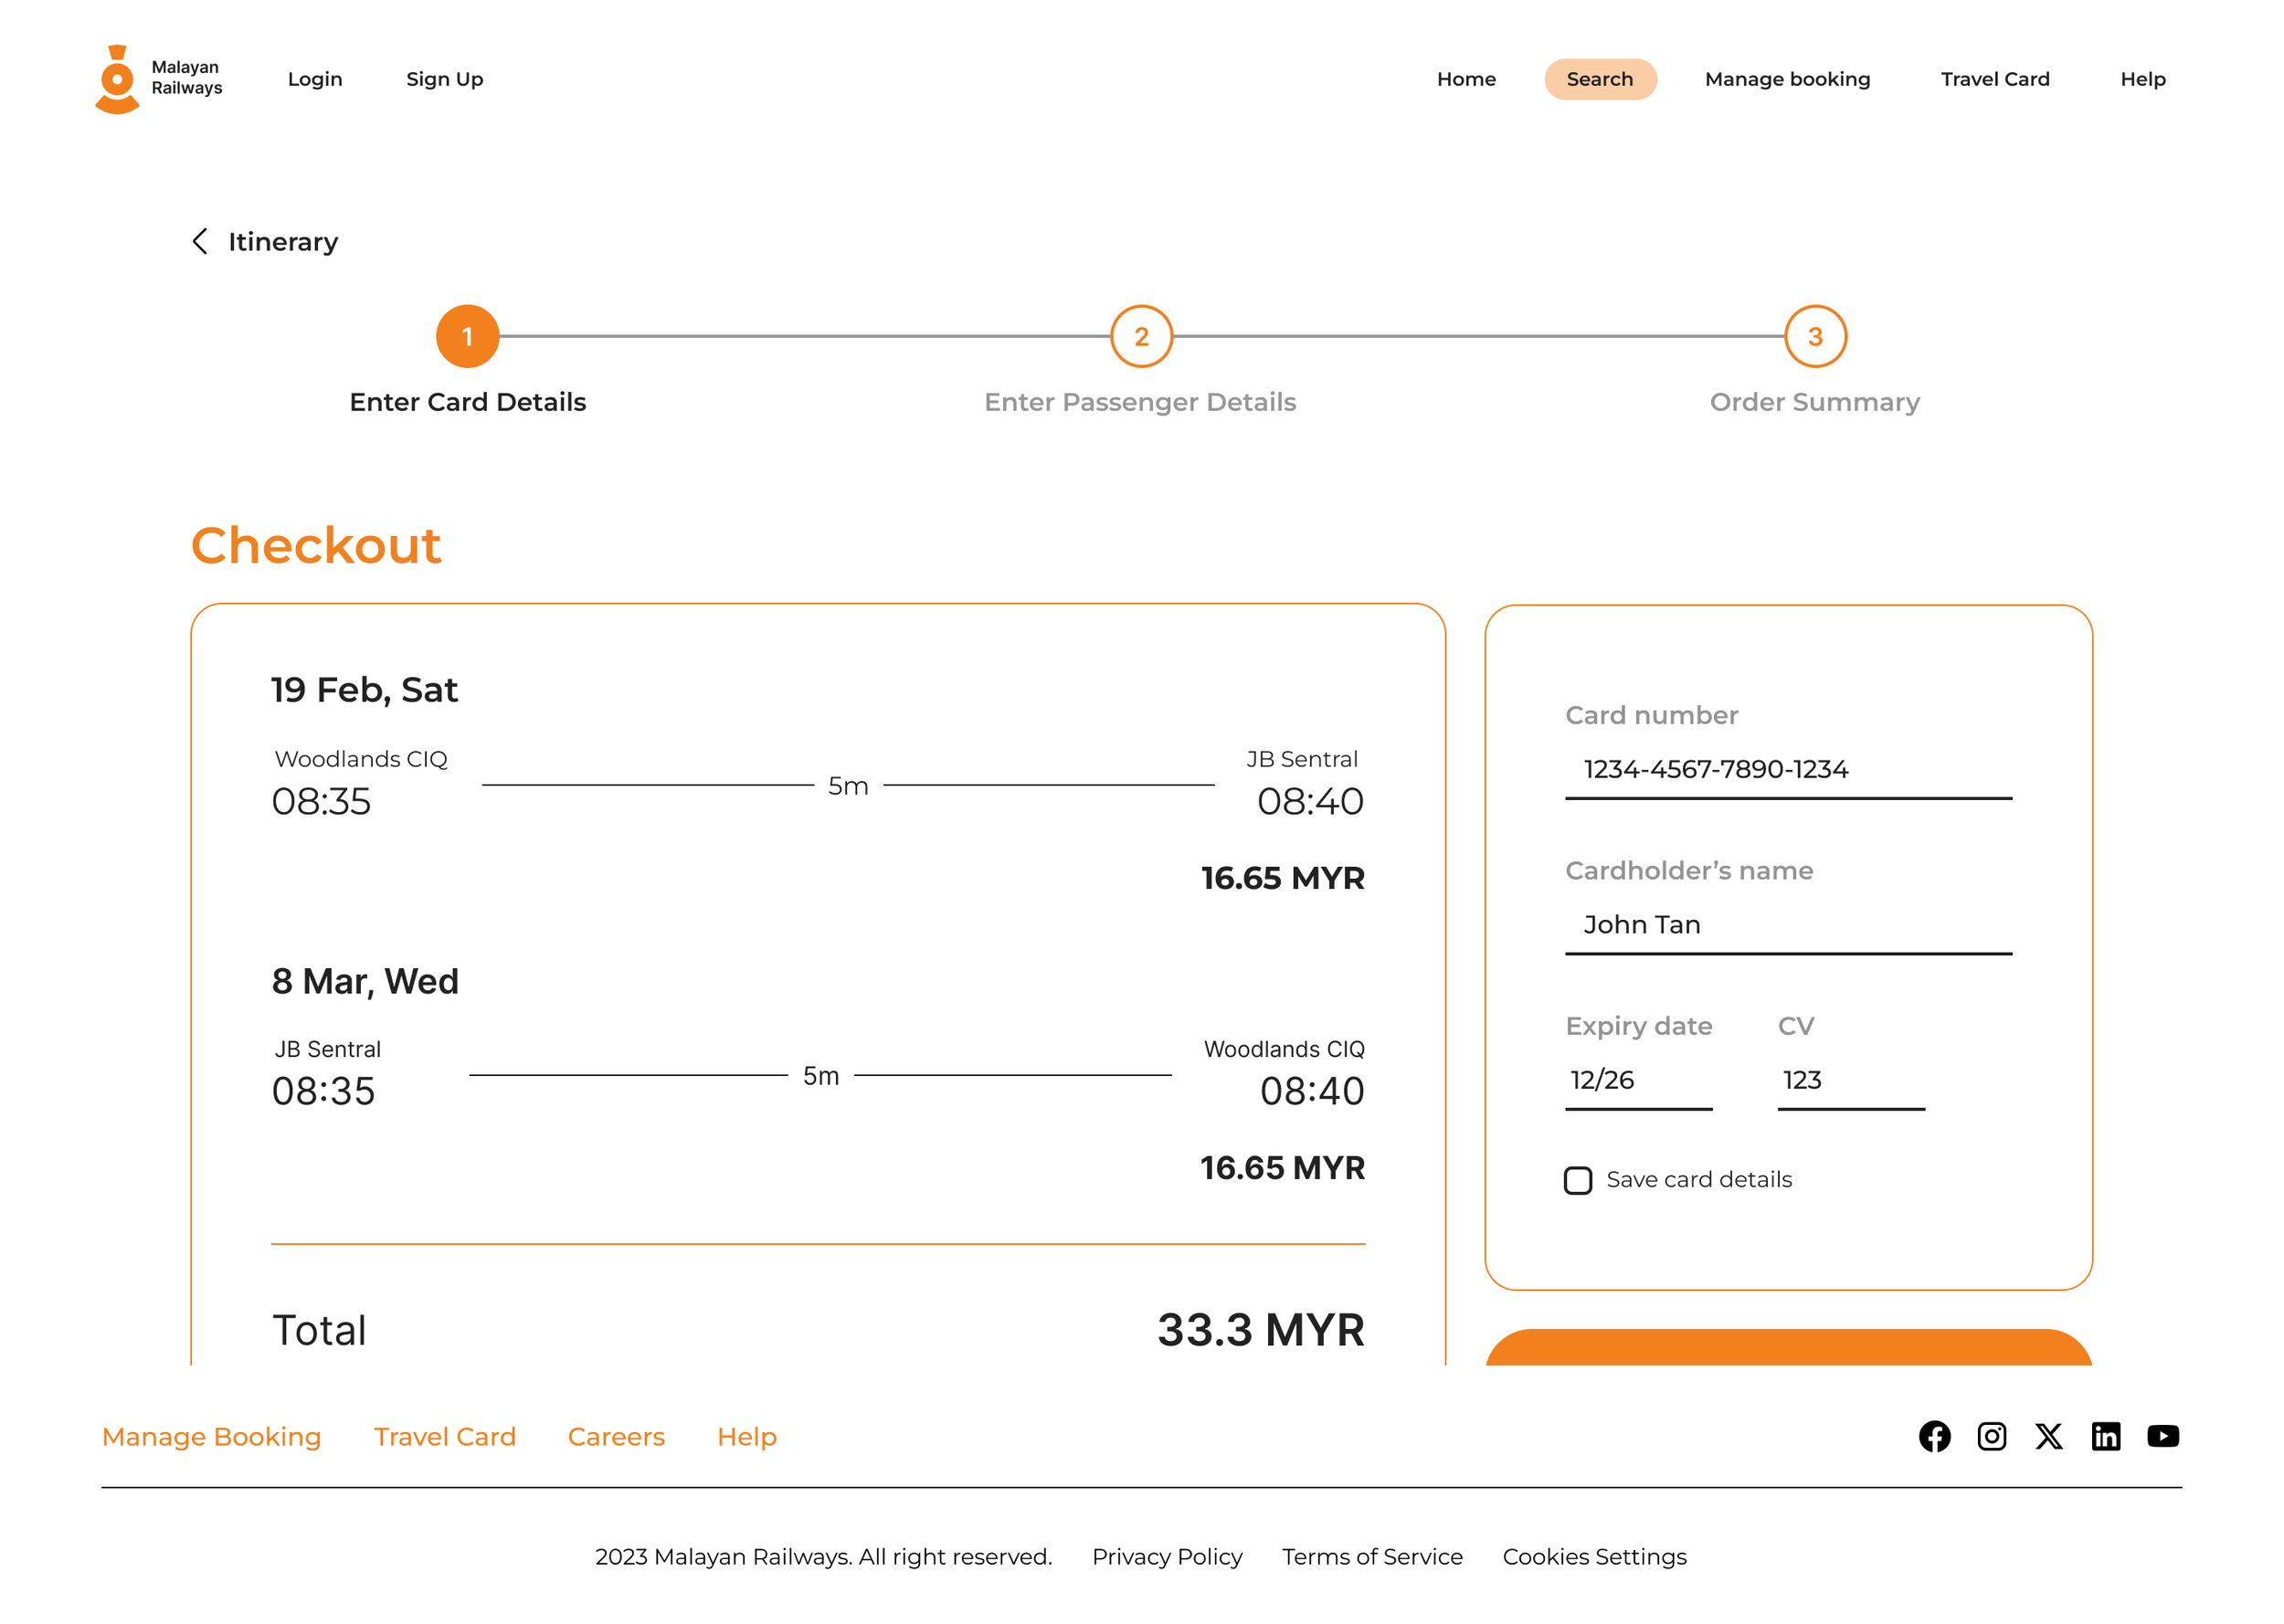
Task: Open the YouTube social icon
Action: [x=2162, y=1436]
